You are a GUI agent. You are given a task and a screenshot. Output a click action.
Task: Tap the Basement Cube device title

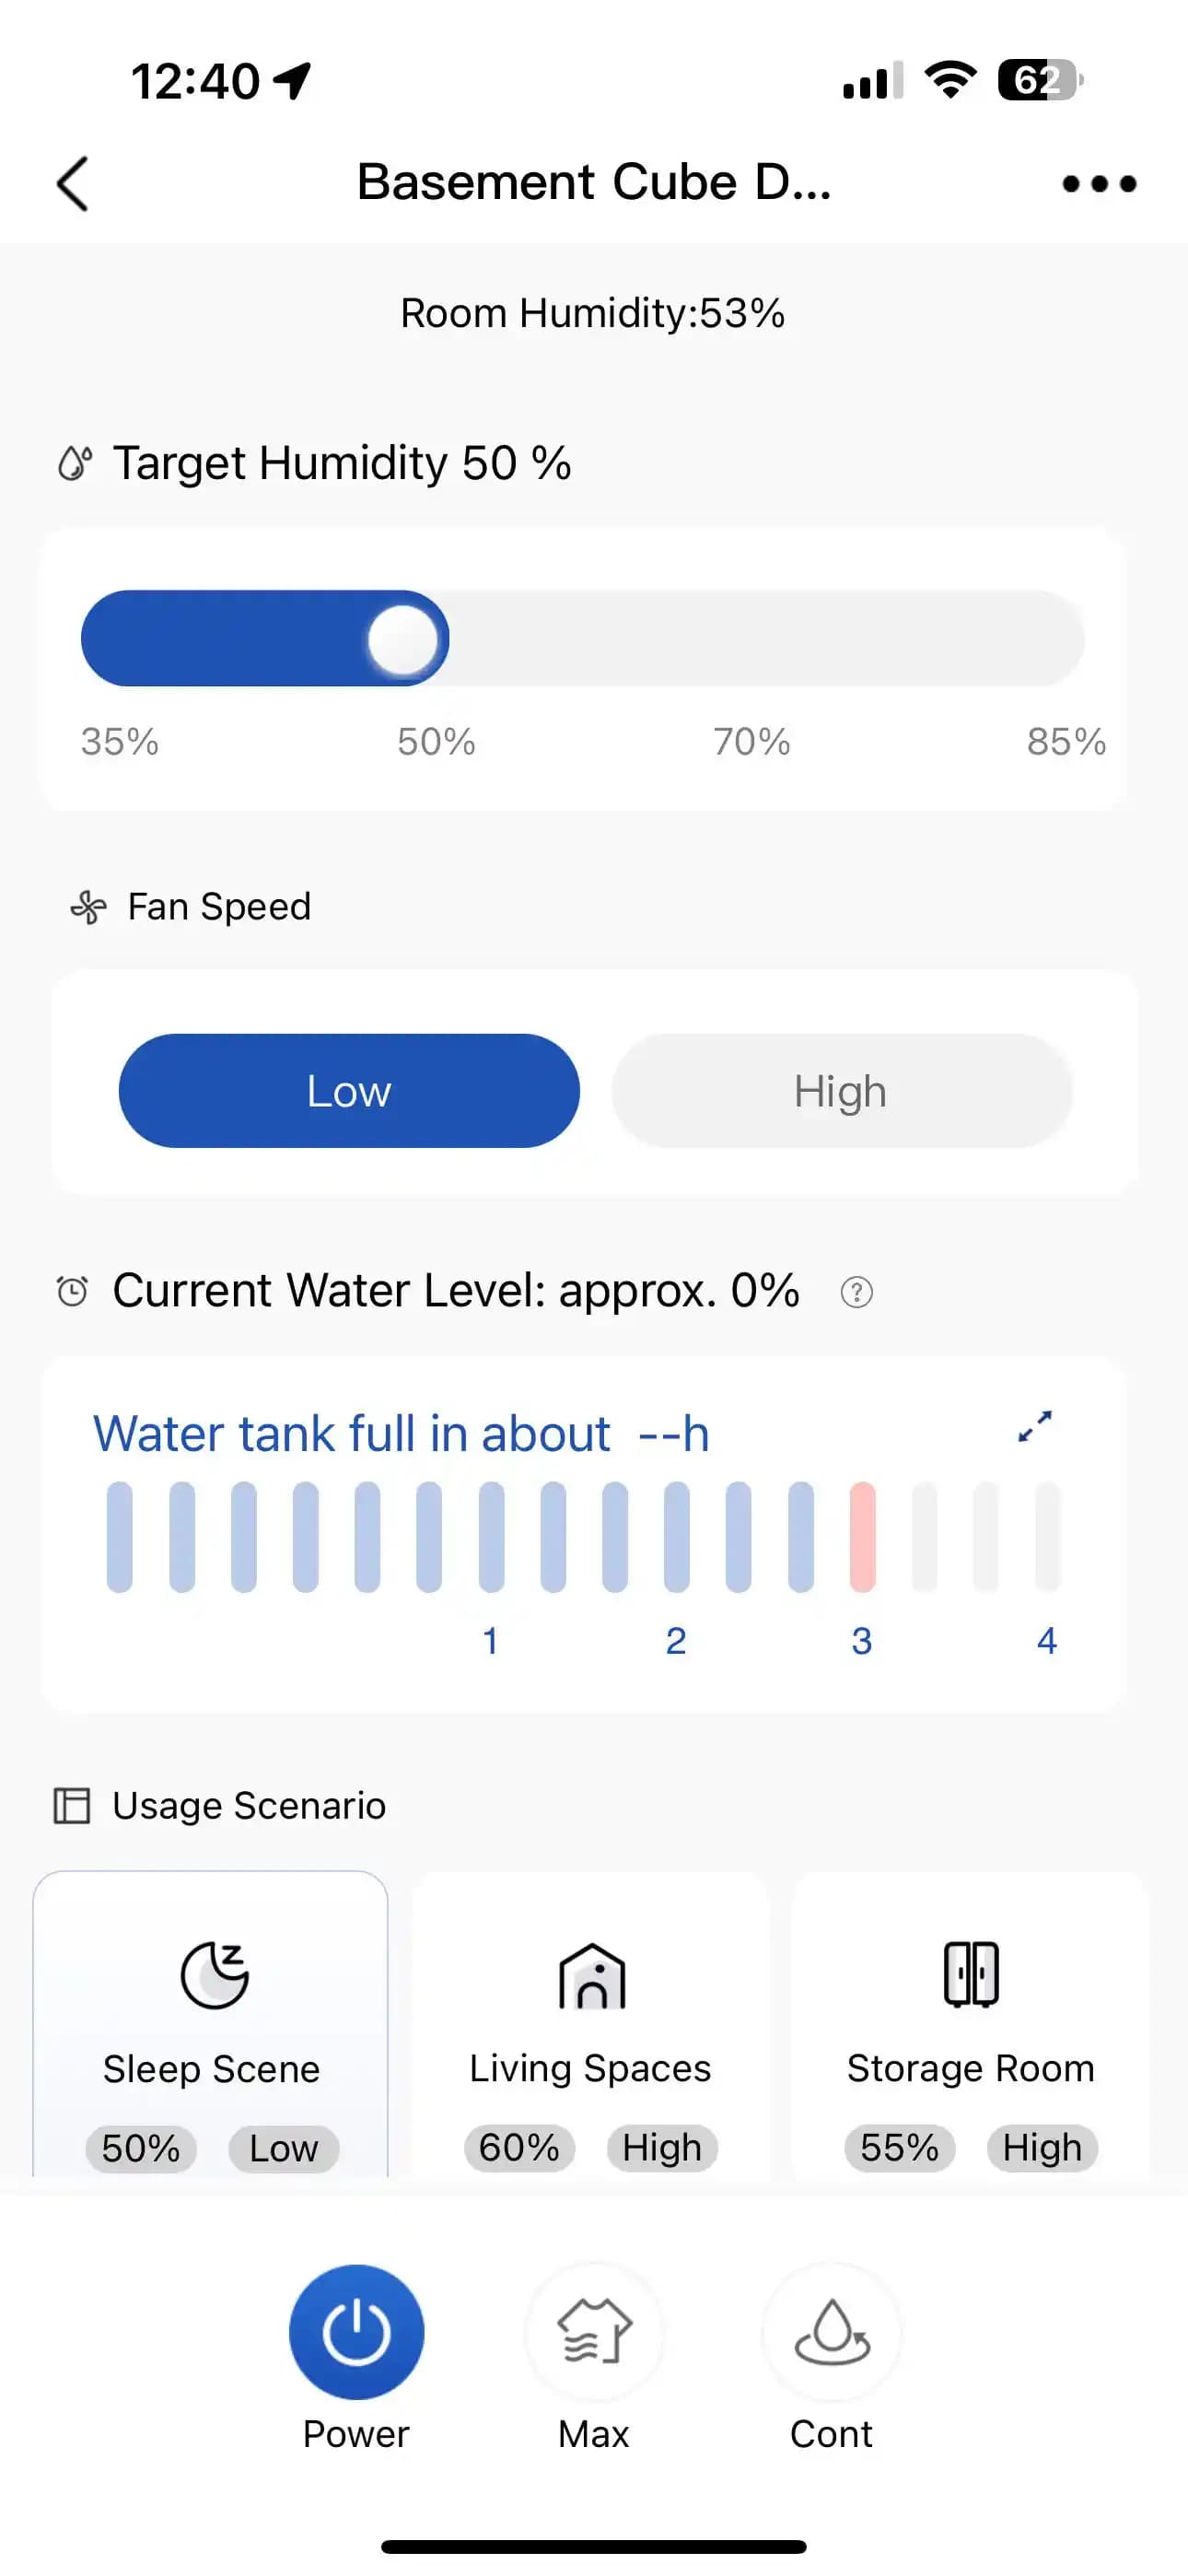594,183
